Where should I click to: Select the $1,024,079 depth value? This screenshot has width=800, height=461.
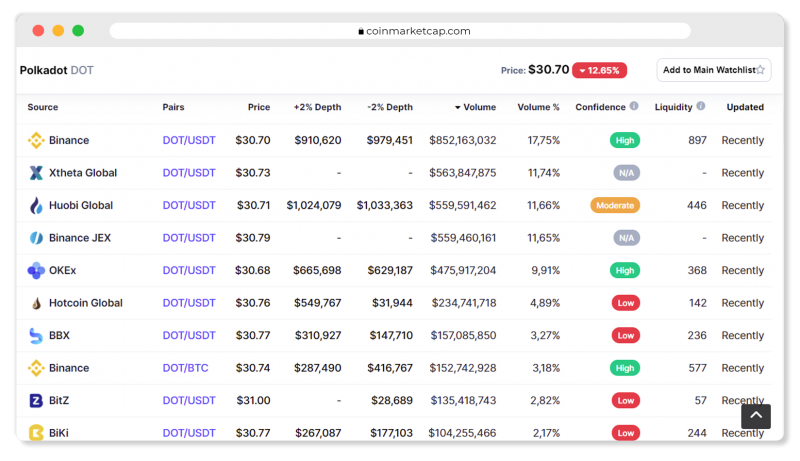tap(314, 206)
